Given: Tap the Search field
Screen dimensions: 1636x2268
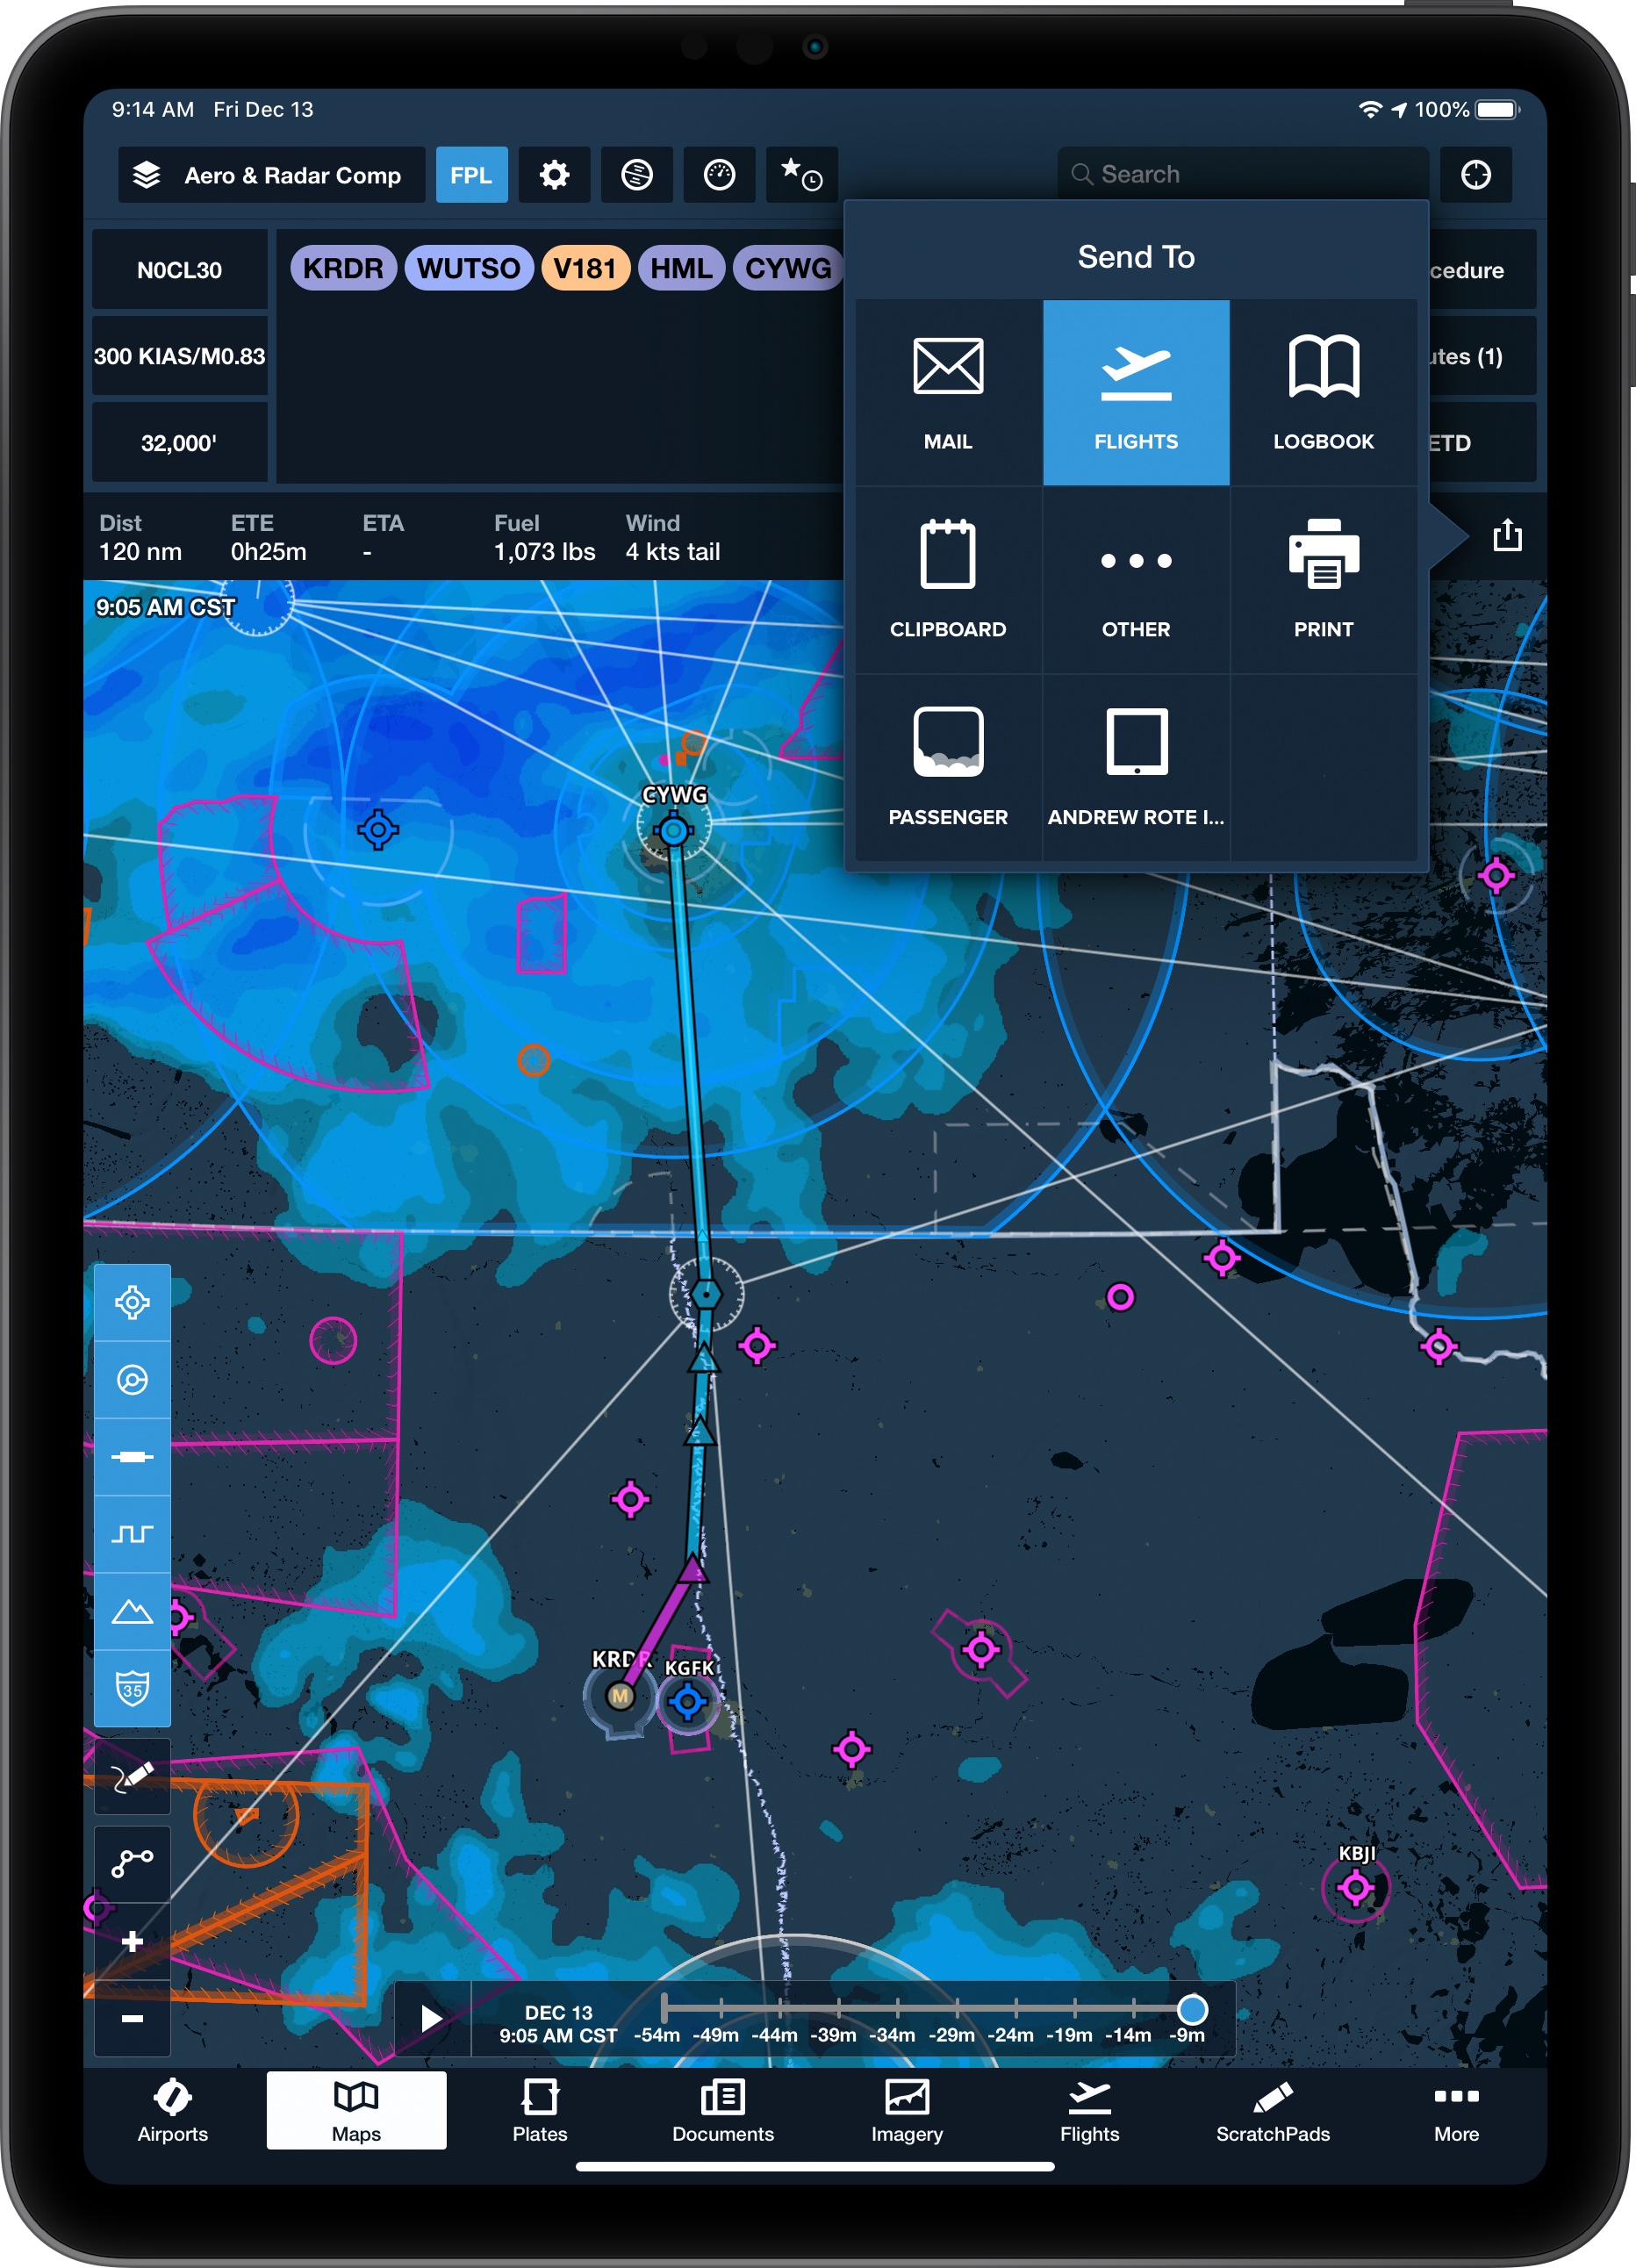Looking at the screenshot, I should pos(1242,175).
